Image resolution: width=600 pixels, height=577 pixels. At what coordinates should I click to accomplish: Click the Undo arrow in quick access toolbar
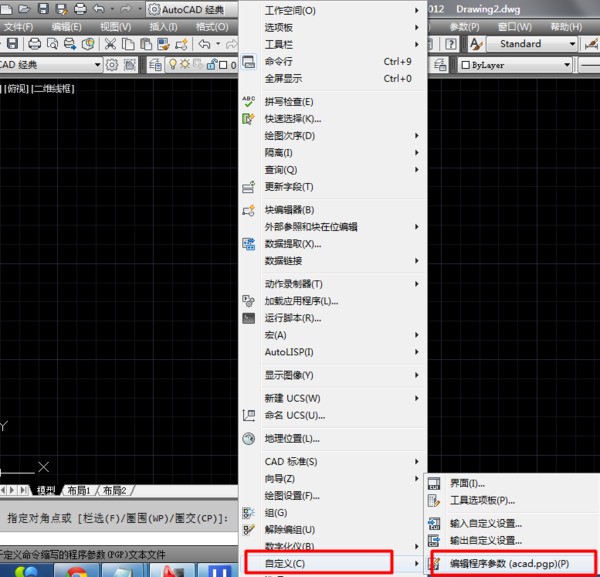tap(98, 9)
